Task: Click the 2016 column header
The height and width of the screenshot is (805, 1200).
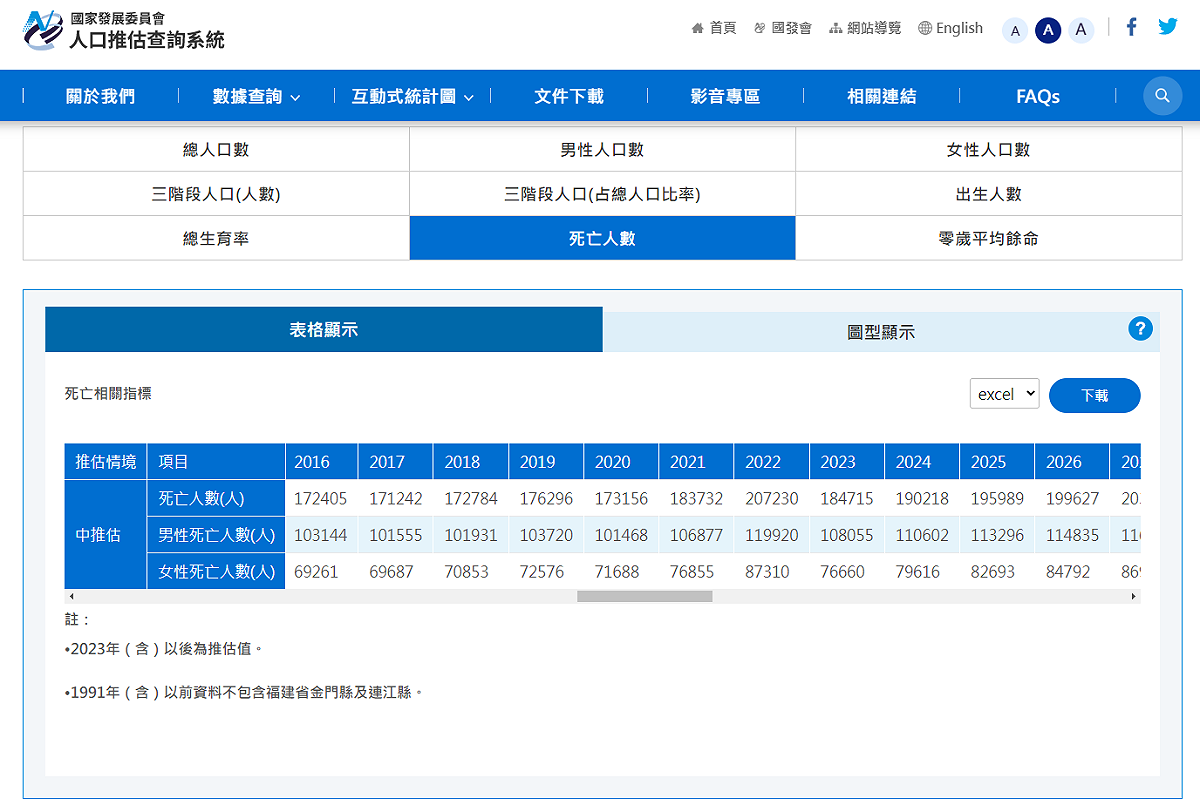Action: pyautogui.click(x=321, y=462)
